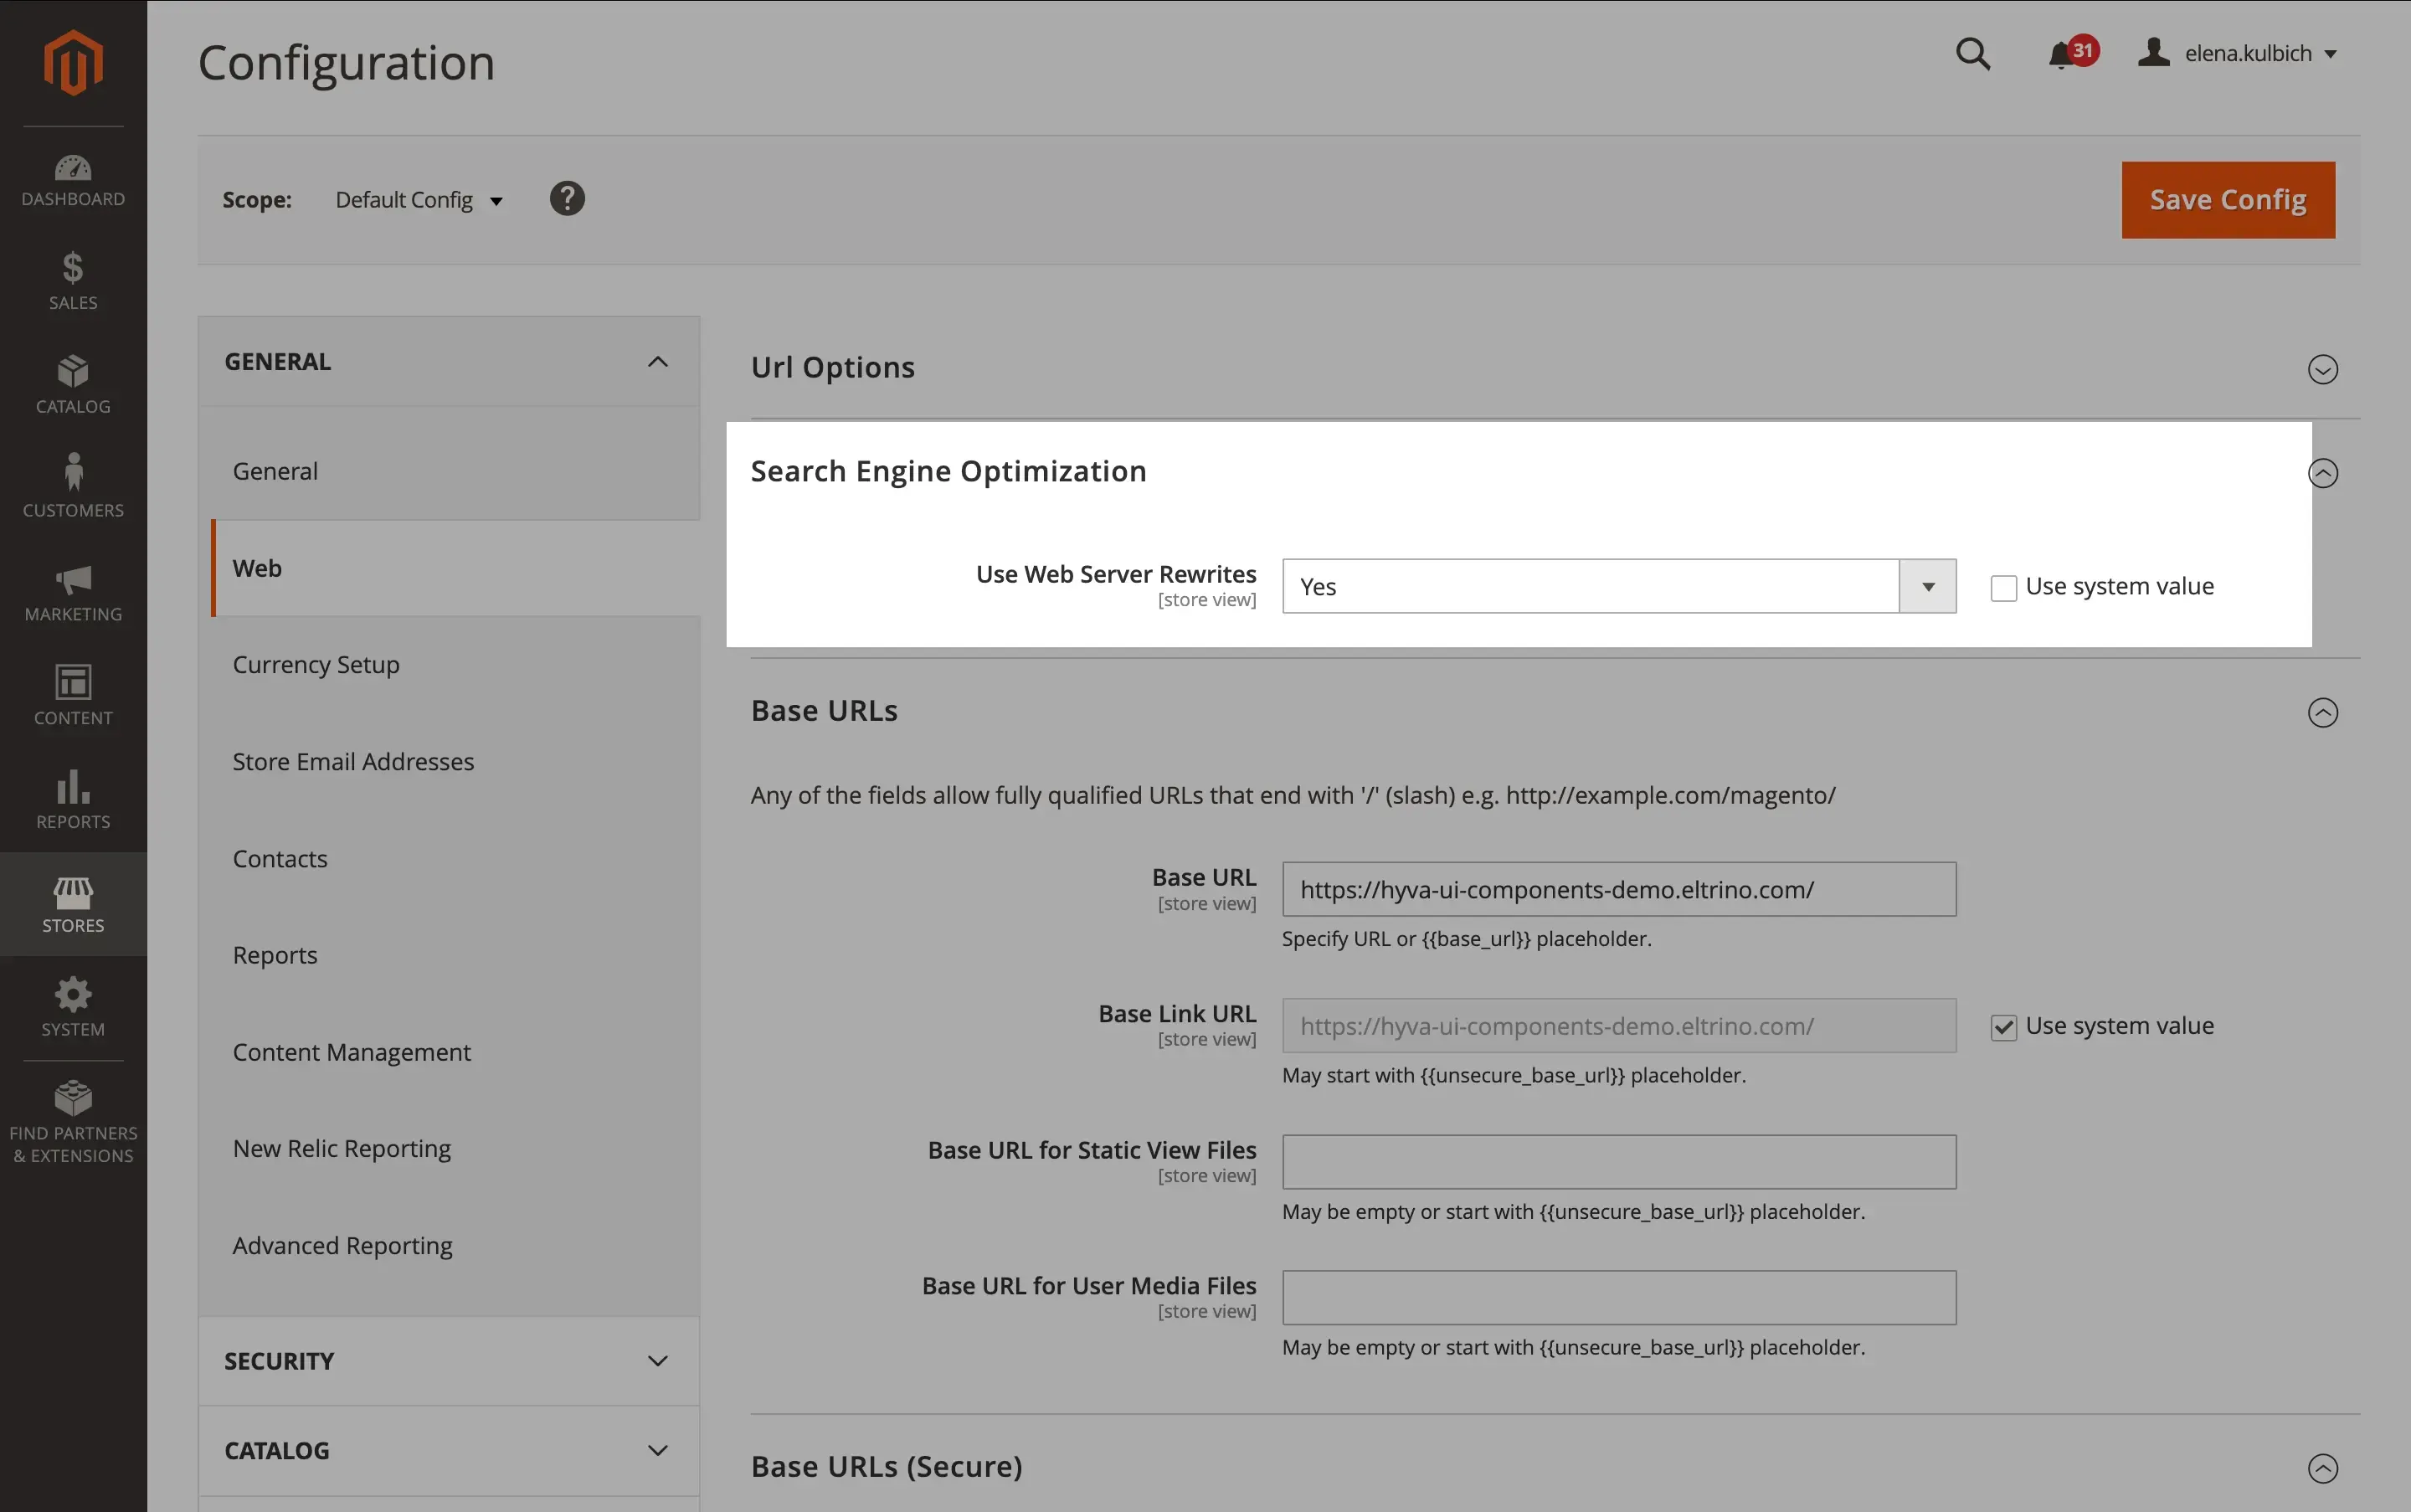The height and width of the screenshot is (1512, 2411).
Task: Click the scope help question mark
Action: pos(566,198)
